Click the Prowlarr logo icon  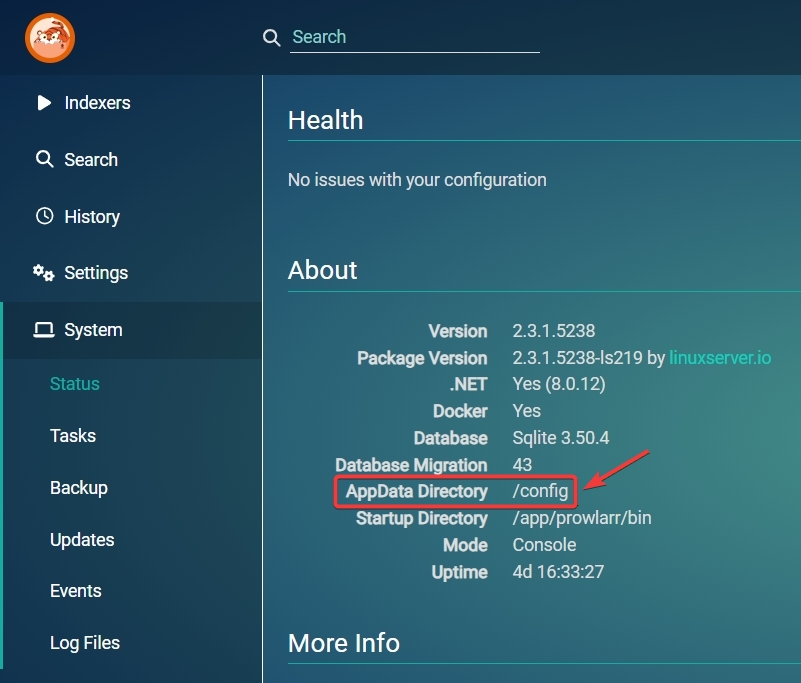point(50,38)
